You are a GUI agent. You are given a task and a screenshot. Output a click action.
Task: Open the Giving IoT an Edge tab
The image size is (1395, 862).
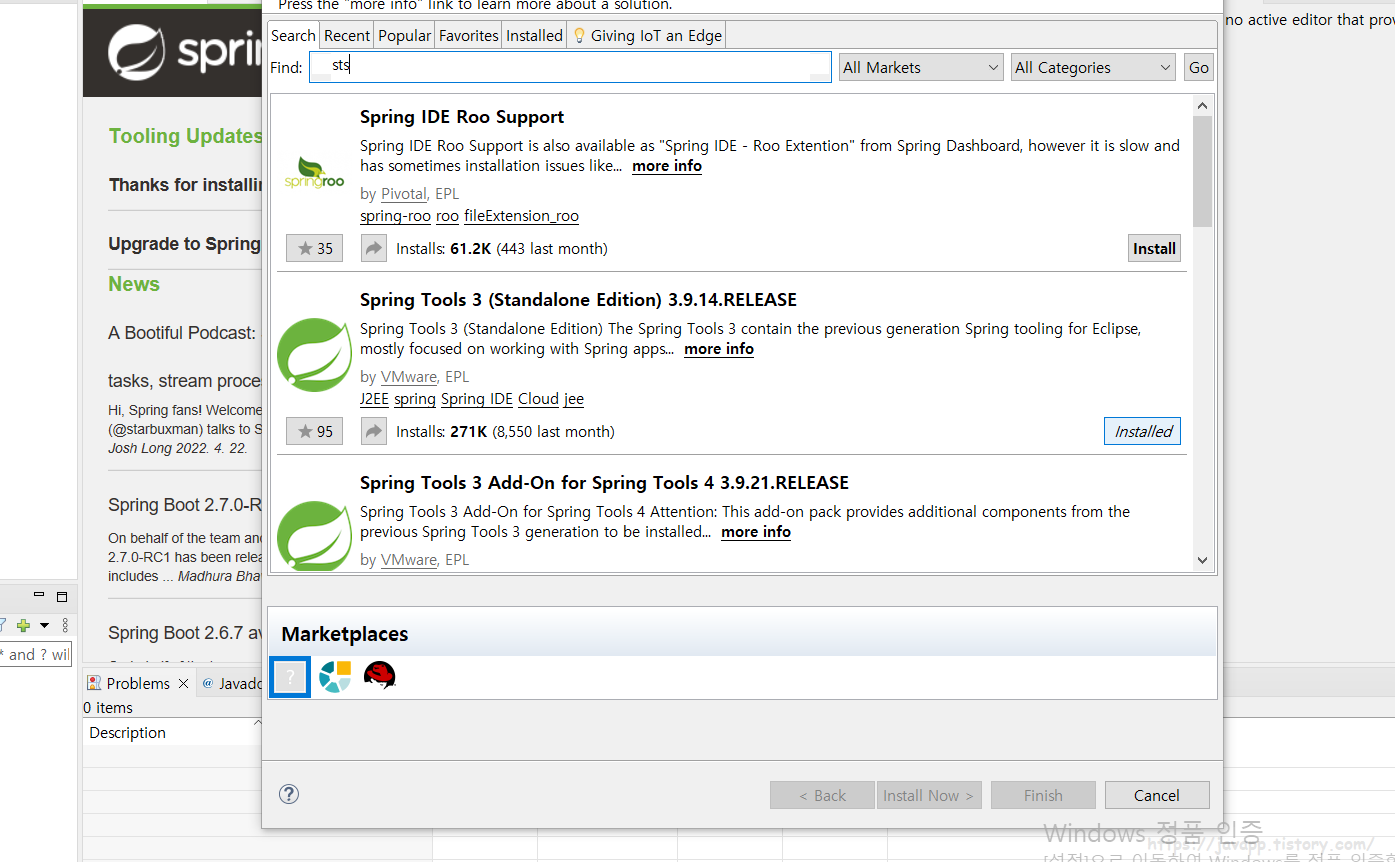(x=647, y=35)
